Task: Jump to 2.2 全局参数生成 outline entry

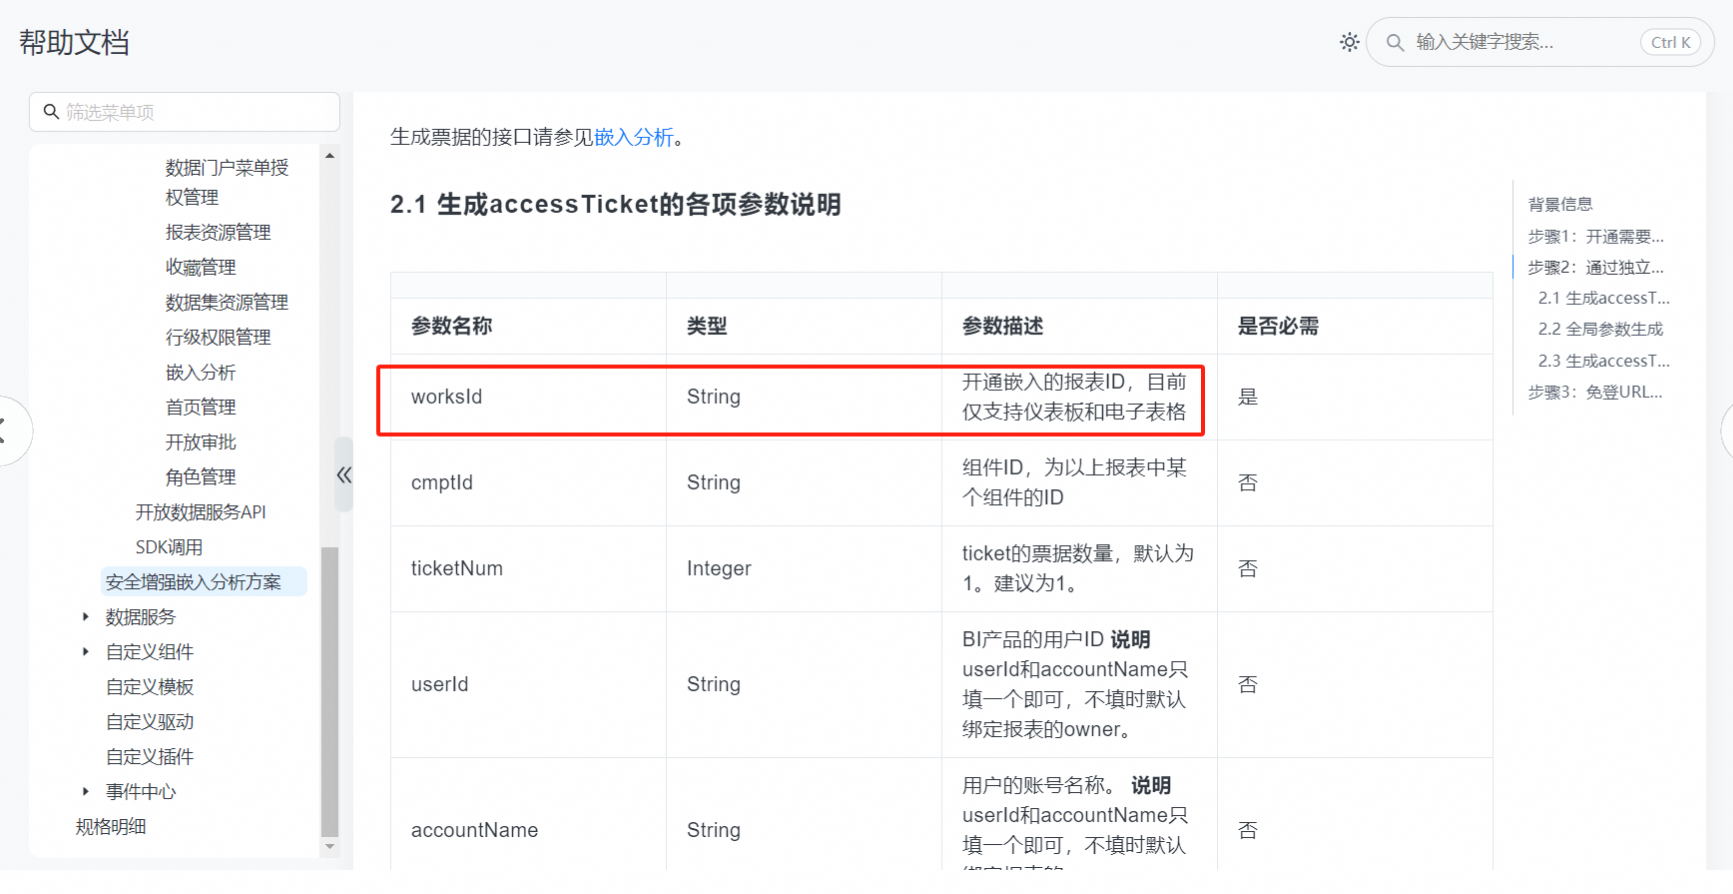Action: (1600, 329)
